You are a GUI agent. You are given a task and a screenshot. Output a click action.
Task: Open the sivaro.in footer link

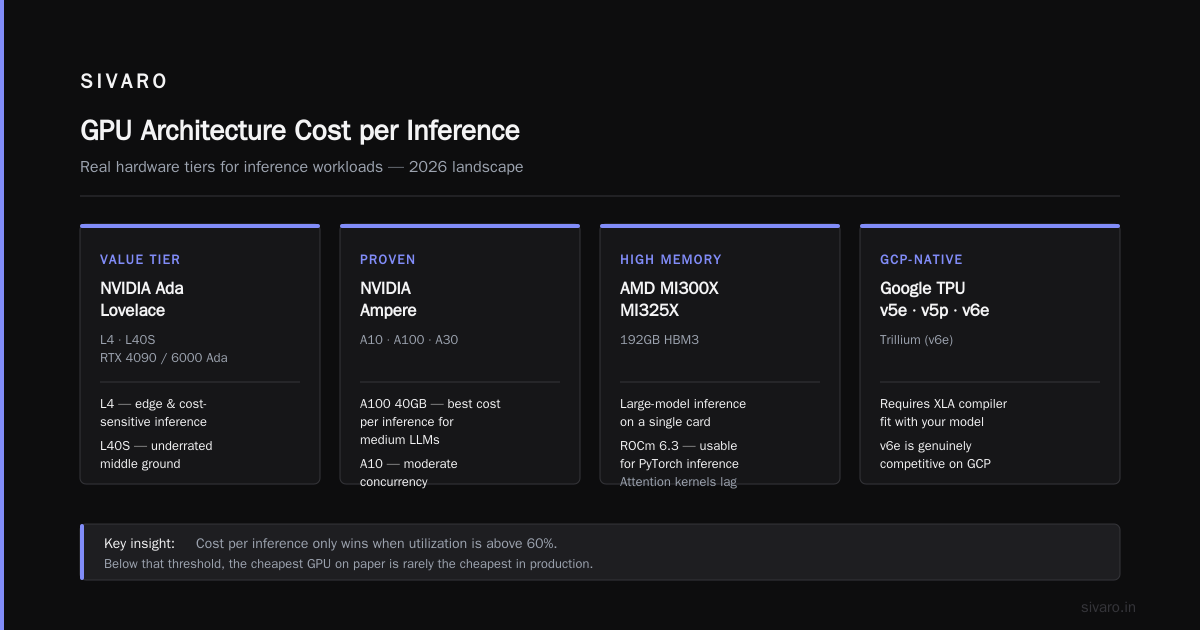coord(1108,607)
